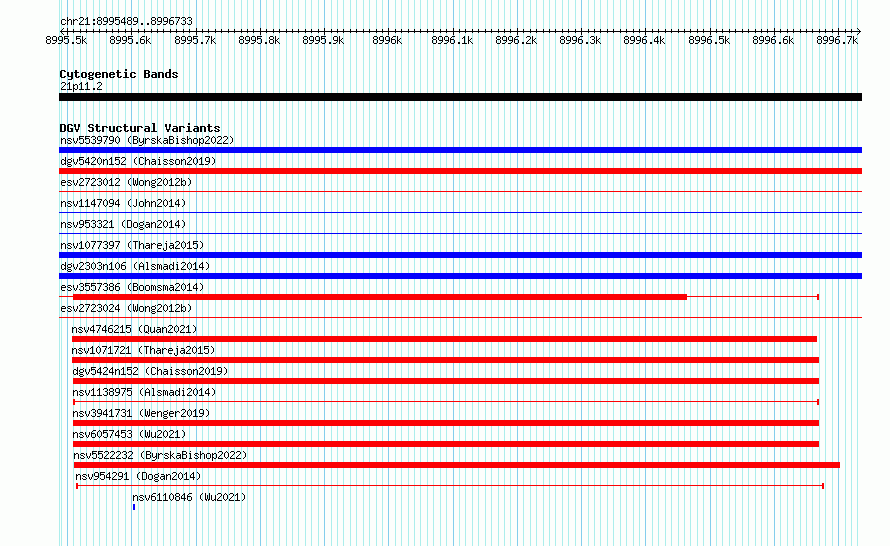This screenshot has width=890, height=546.
Task: Select the blue bar of nsv5539790
Action: 460,150
